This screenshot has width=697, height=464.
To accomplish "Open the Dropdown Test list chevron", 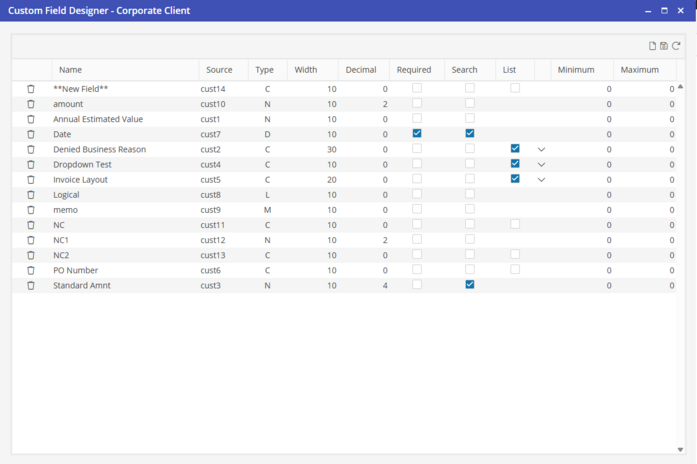I will [x=542, y=164].
